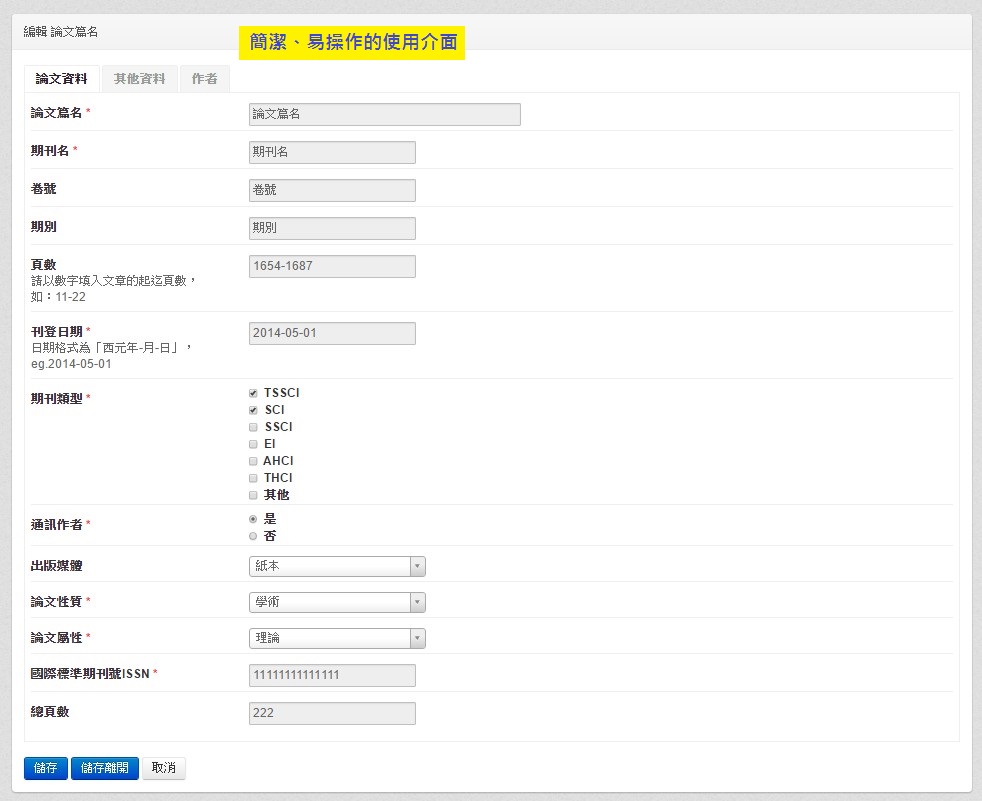Check the 其他 journal type option
The image size is (982, 801).
[x=254, y=495]
